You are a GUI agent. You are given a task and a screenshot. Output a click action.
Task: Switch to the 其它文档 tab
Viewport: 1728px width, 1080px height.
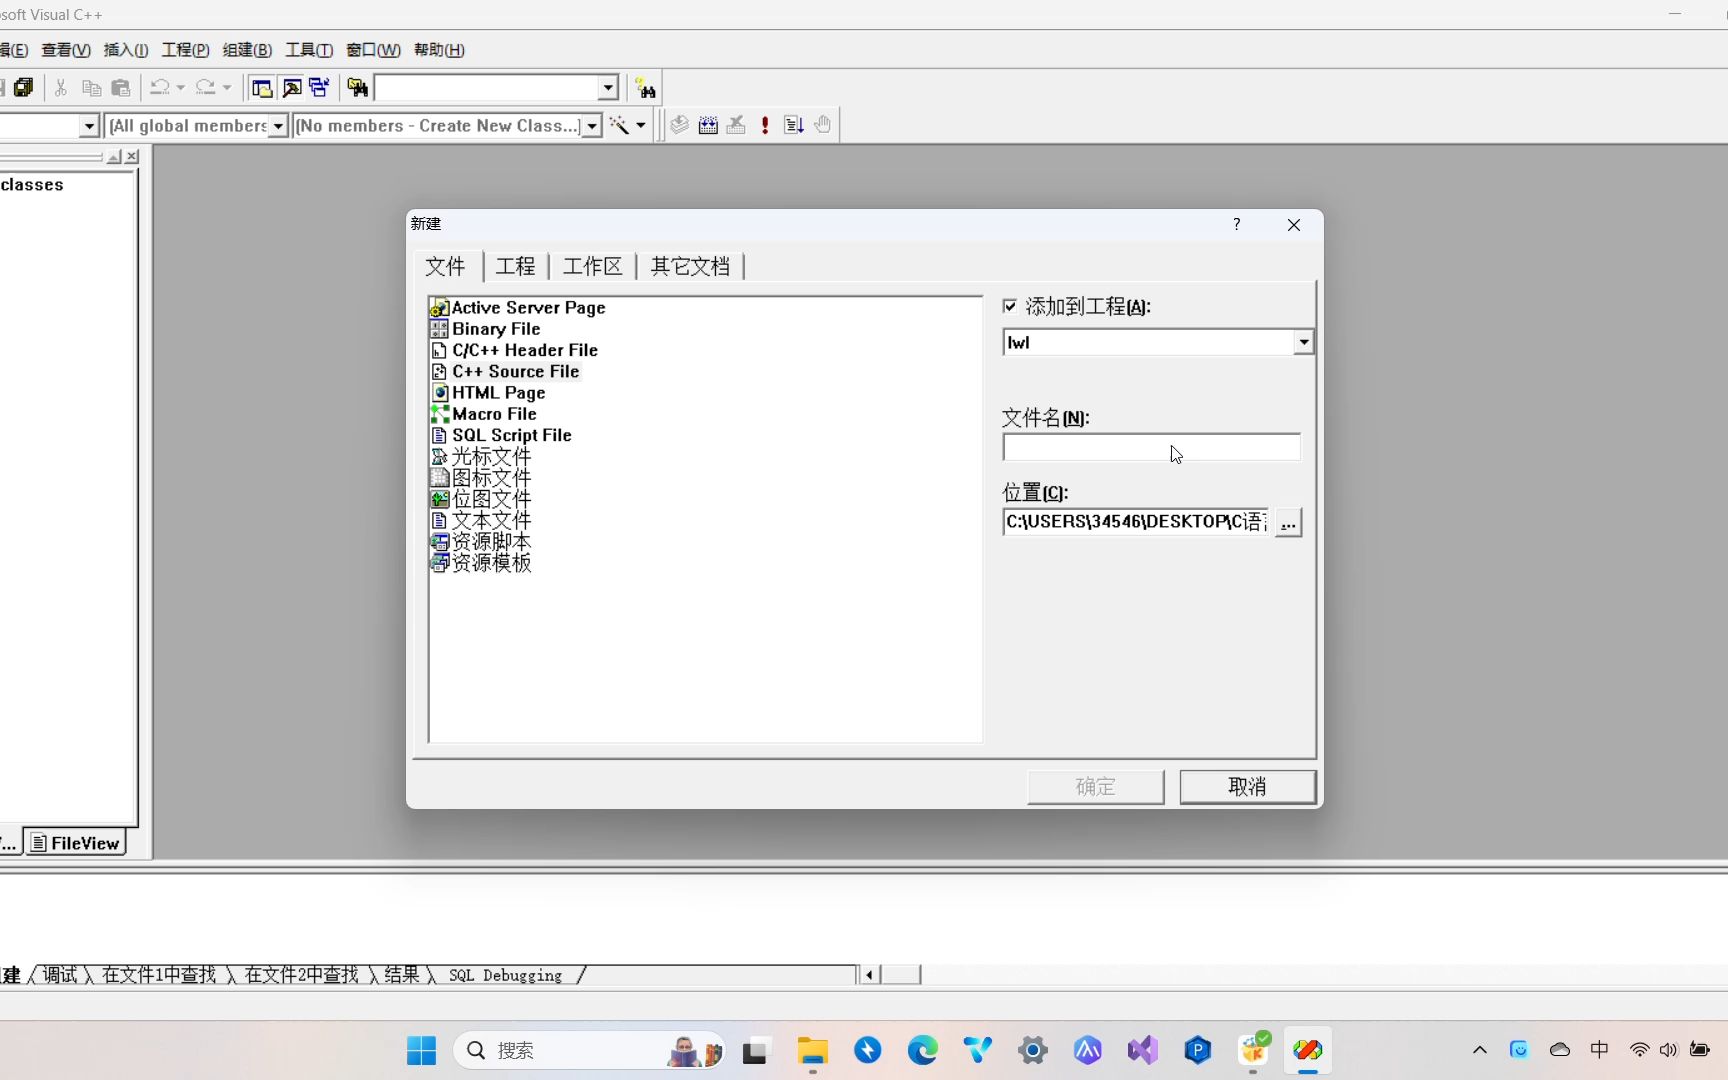[x=690, y=266]
